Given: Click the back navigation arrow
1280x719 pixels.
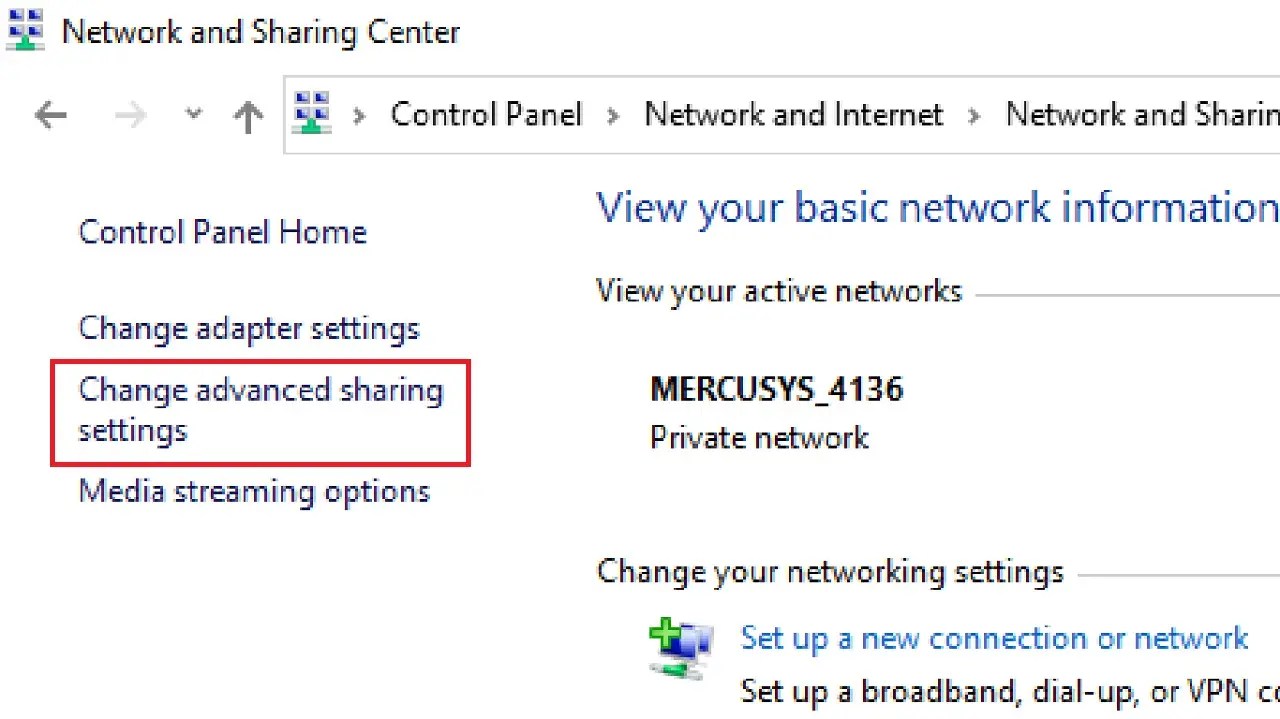Looking at the screenshot, I should (x=50, y=114).
